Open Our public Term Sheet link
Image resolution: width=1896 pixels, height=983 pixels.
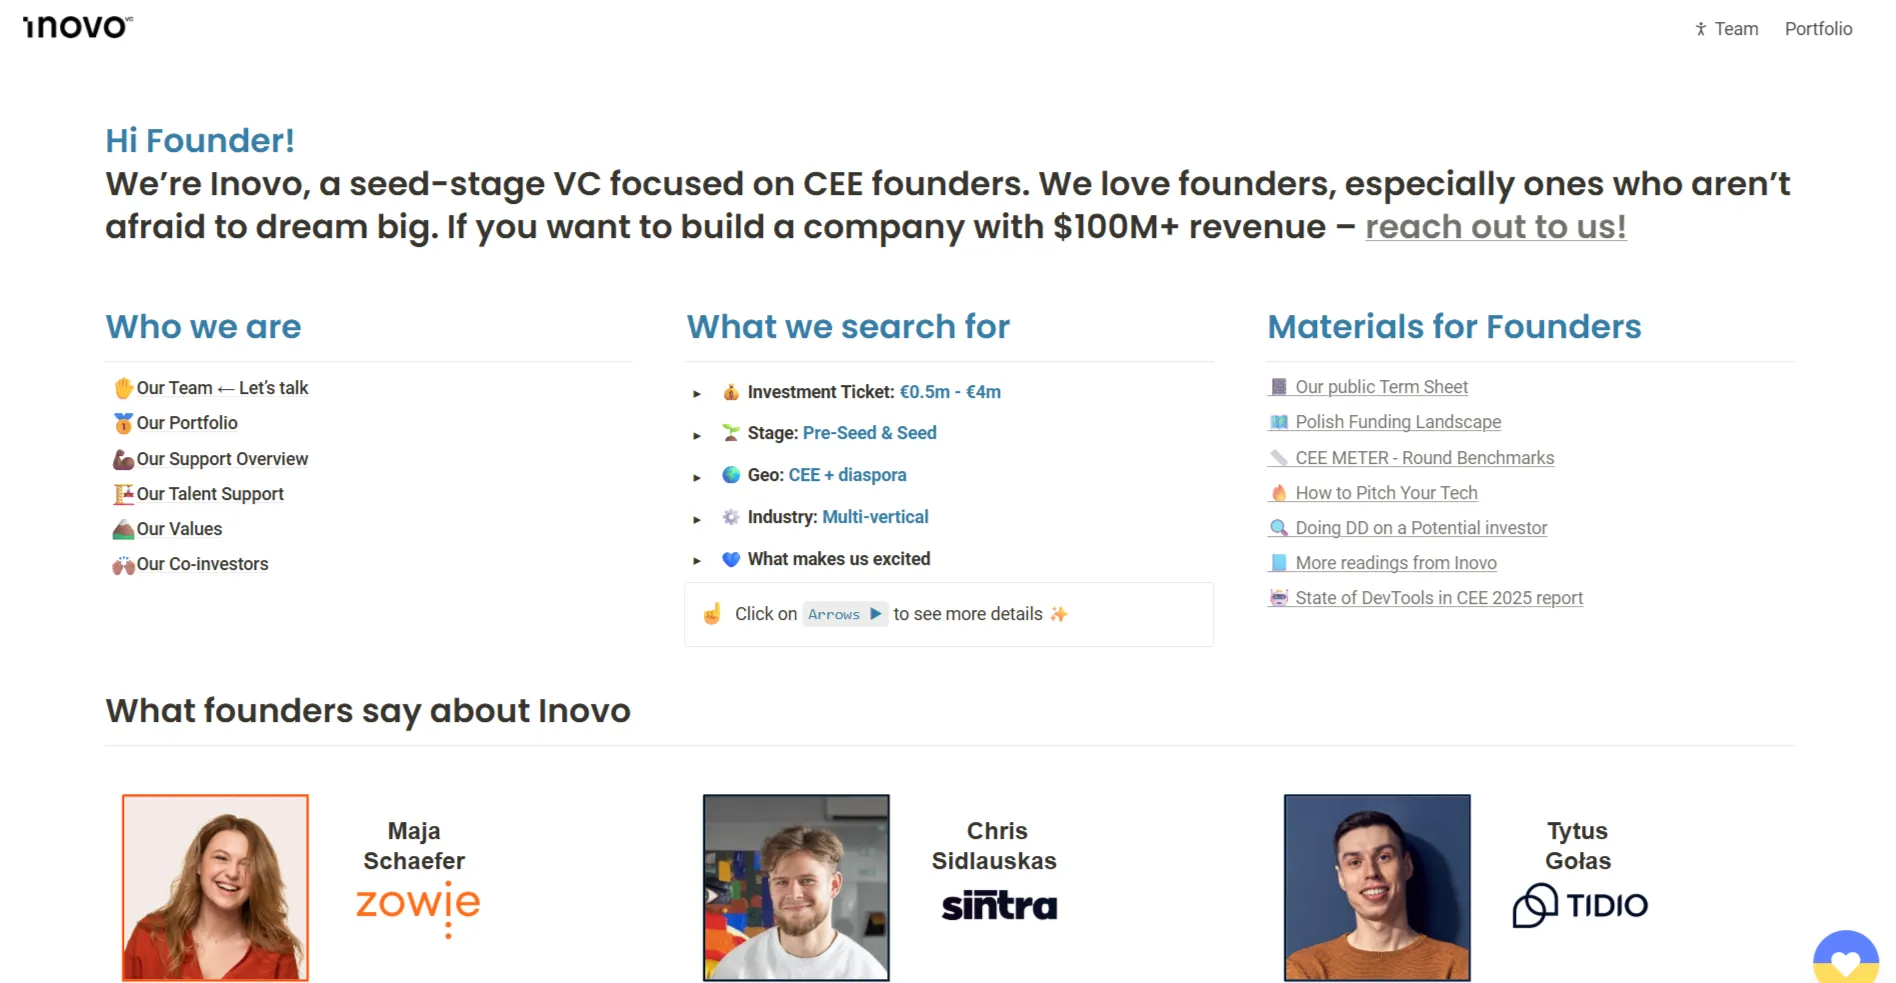(x=1381, y=387)
